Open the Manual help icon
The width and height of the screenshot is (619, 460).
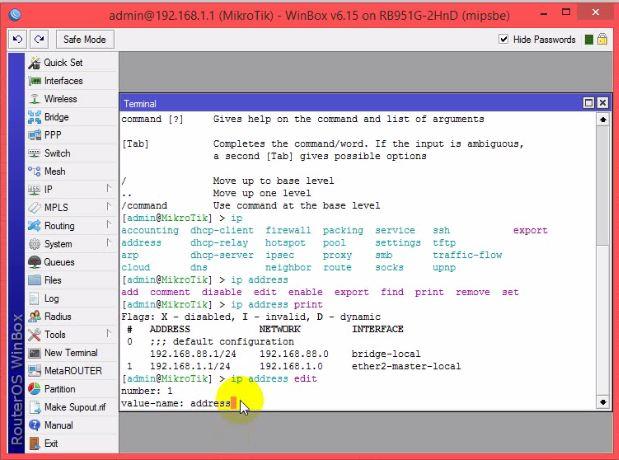(x=34, y=425)
